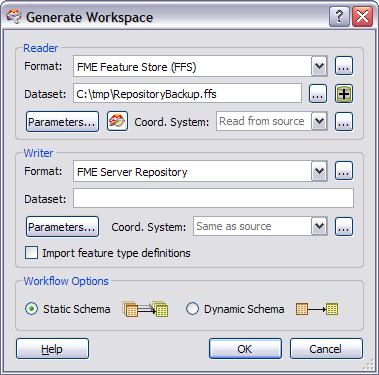Select the Dynamic Schema radio button
This screenshot has width=379, height=375.
coord(192,309)
